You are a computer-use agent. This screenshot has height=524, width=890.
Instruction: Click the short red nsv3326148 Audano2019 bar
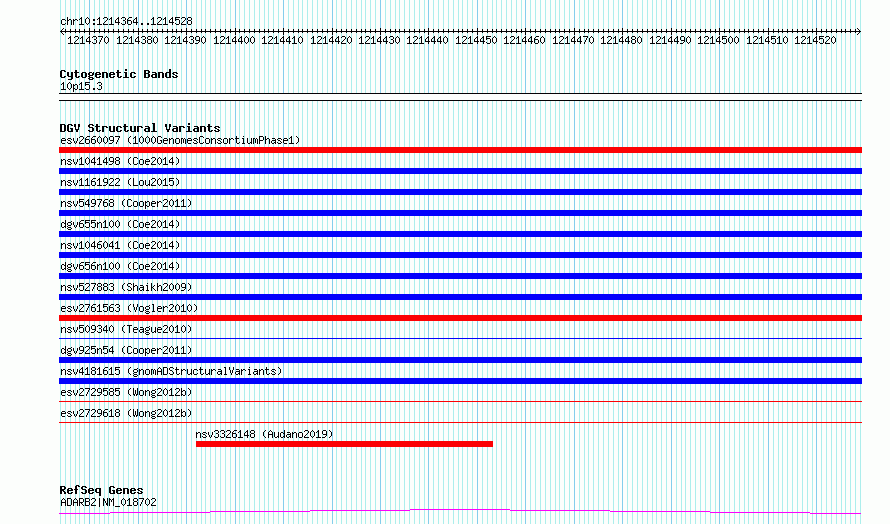point(345,444)
